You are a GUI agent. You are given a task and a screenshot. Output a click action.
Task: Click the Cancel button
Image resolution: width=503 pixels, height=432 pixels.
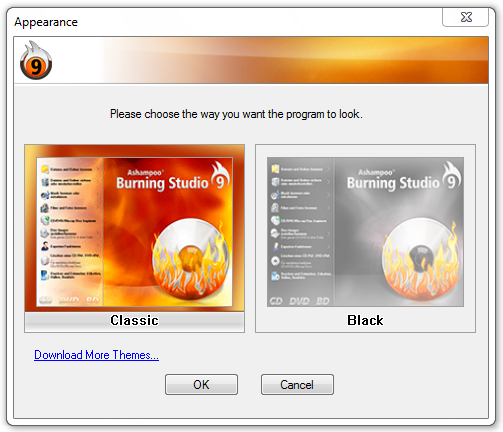pyautogui.click(x=297, y=385)
